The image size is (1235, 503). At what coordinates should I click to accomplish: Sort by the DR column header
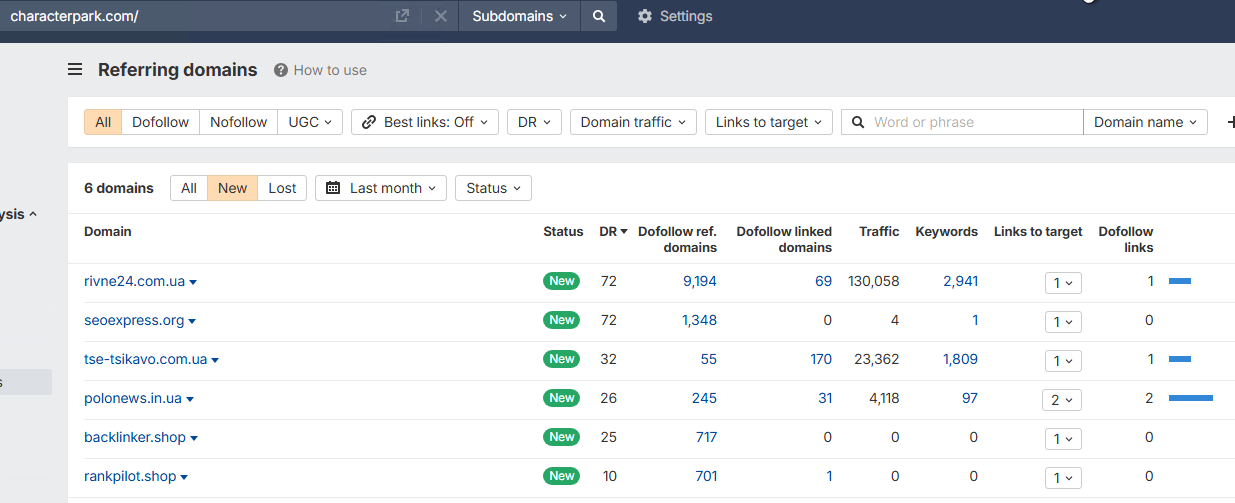613,231
